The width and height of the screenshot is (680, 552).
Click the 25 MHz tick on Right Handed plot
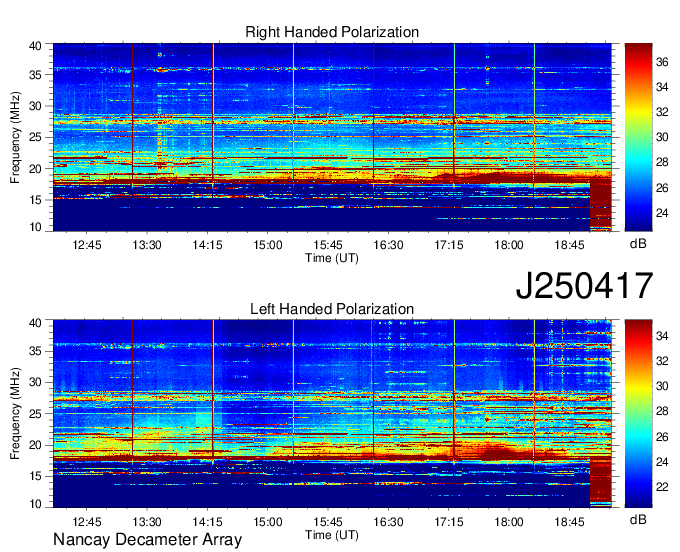tap(35, 137)
